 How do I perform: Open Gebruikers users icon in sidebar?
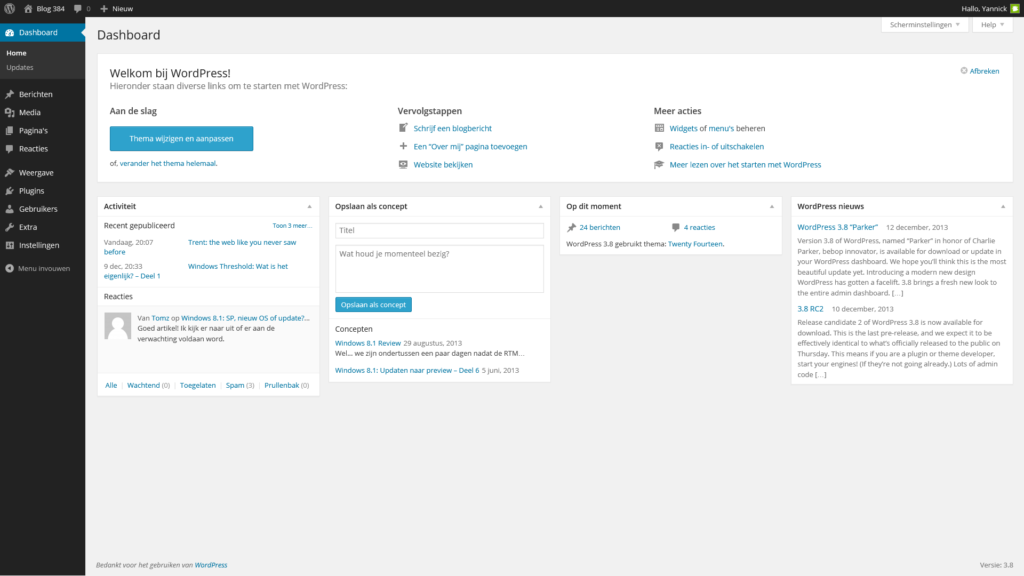point(10,209)
